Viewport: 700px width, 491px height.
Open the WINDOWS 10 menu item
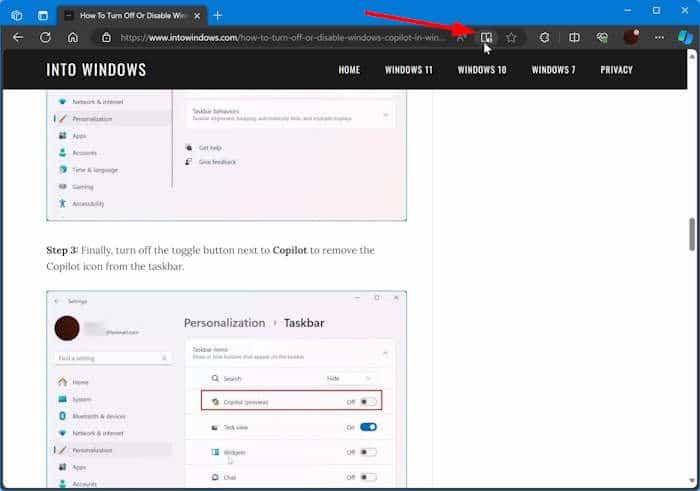coord(482,70)
